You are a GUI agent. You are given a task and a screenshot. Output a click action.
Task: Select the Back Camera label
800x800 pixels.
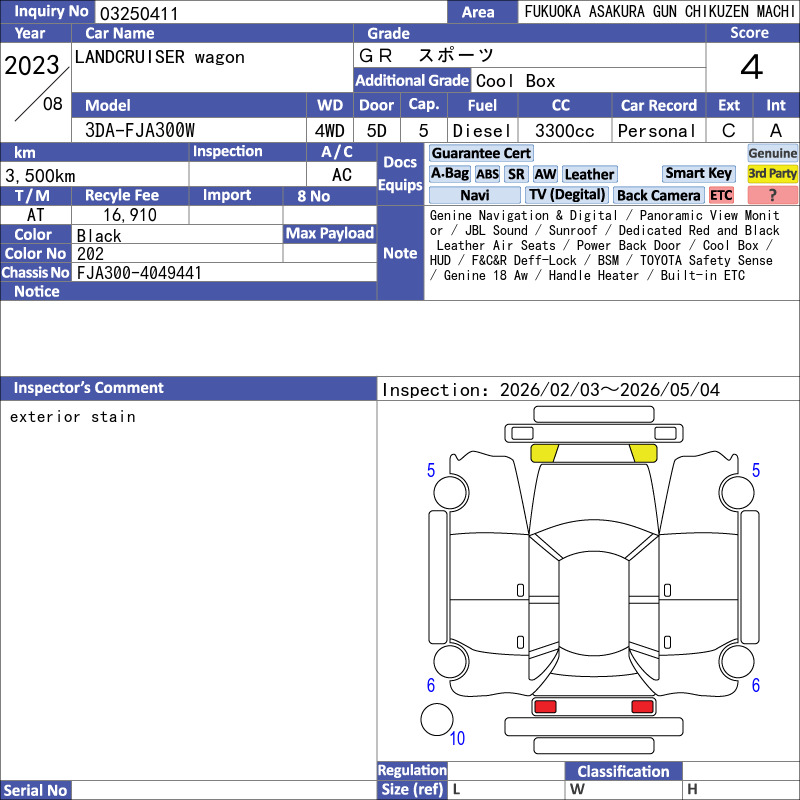click(x=658, y=195)
